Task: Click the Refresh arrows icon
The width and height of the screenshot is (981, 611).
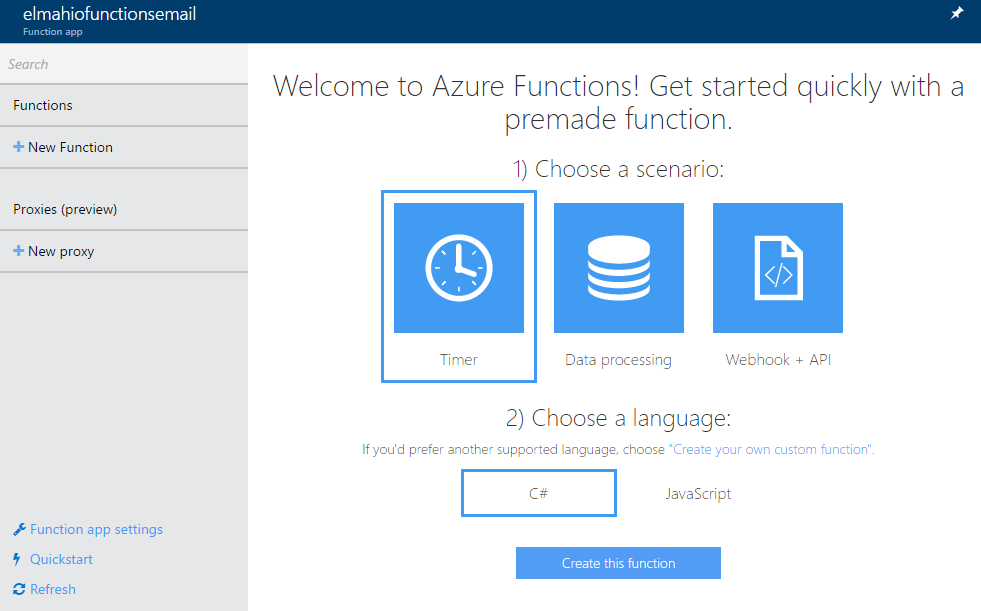Action: coord(18,589)
